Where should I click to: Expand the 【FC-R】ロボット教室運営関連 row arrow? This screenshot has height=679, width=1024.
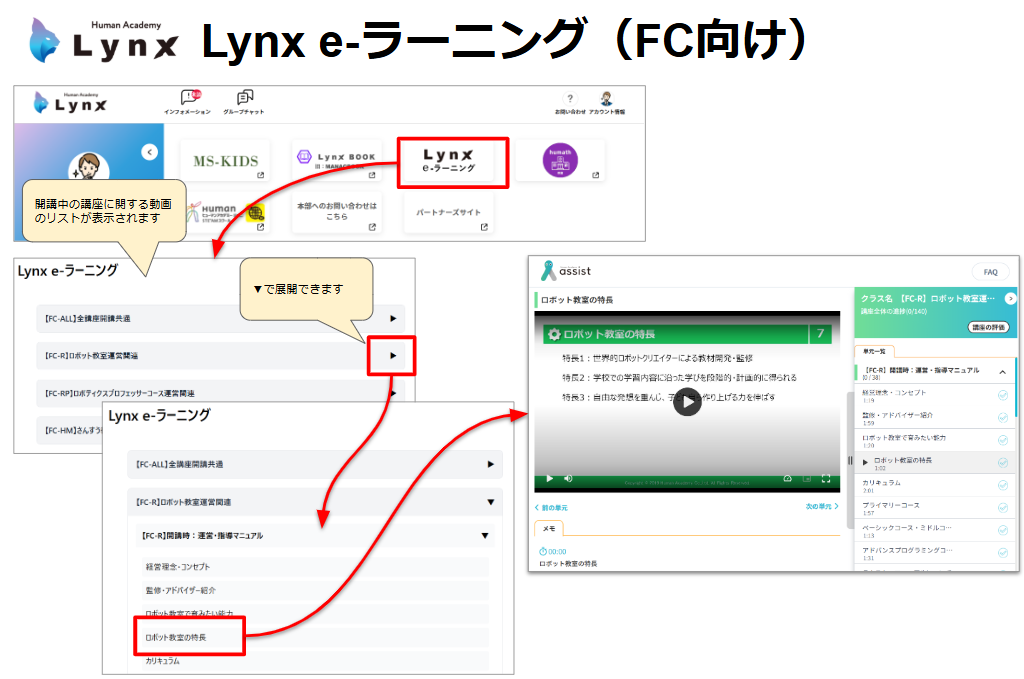[x=392, y=355]
